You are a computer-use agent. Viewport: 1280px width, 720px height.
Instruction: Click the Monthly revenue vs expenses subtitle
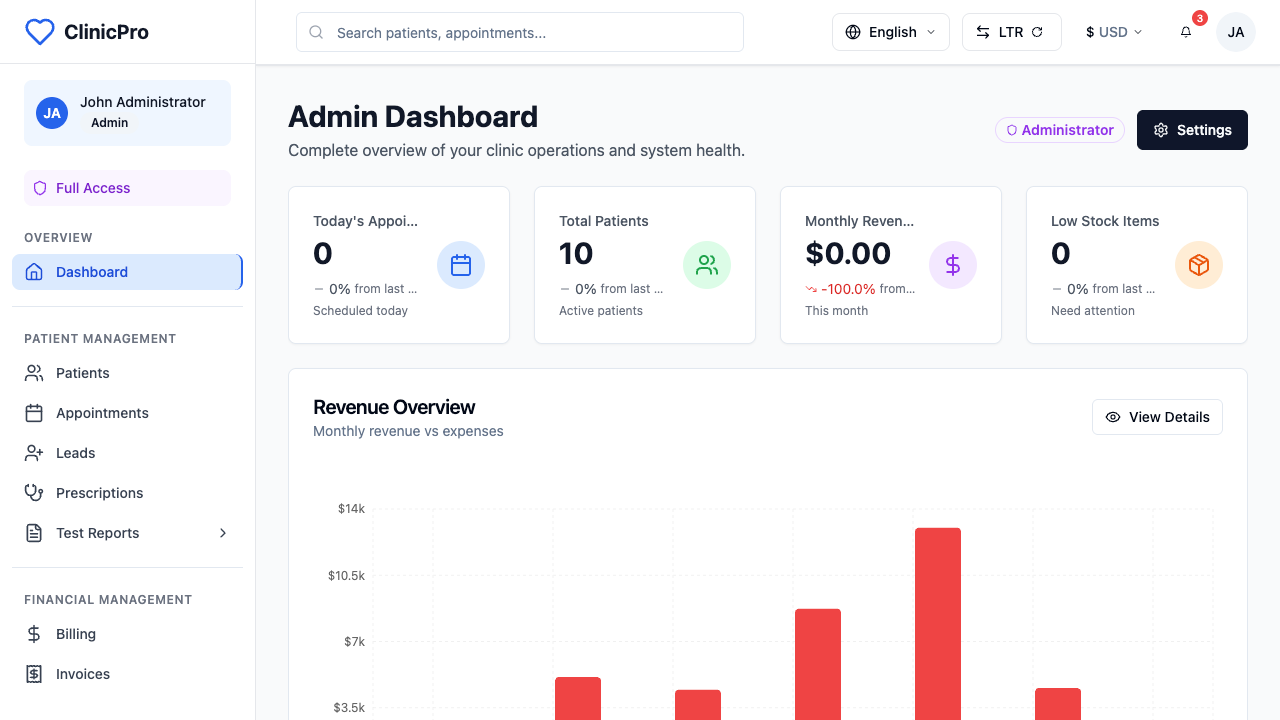[408, 431]
